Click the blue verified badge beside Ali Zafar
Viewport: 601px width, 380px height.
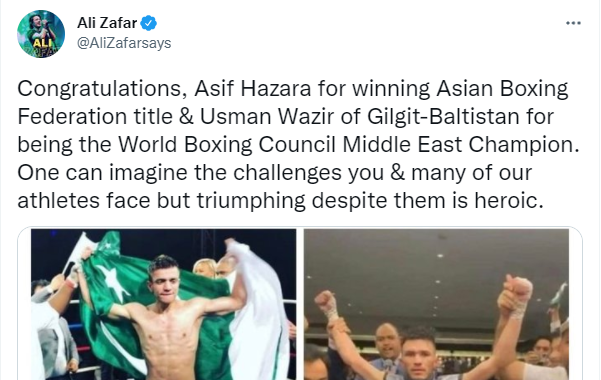[x=148, y=23]
